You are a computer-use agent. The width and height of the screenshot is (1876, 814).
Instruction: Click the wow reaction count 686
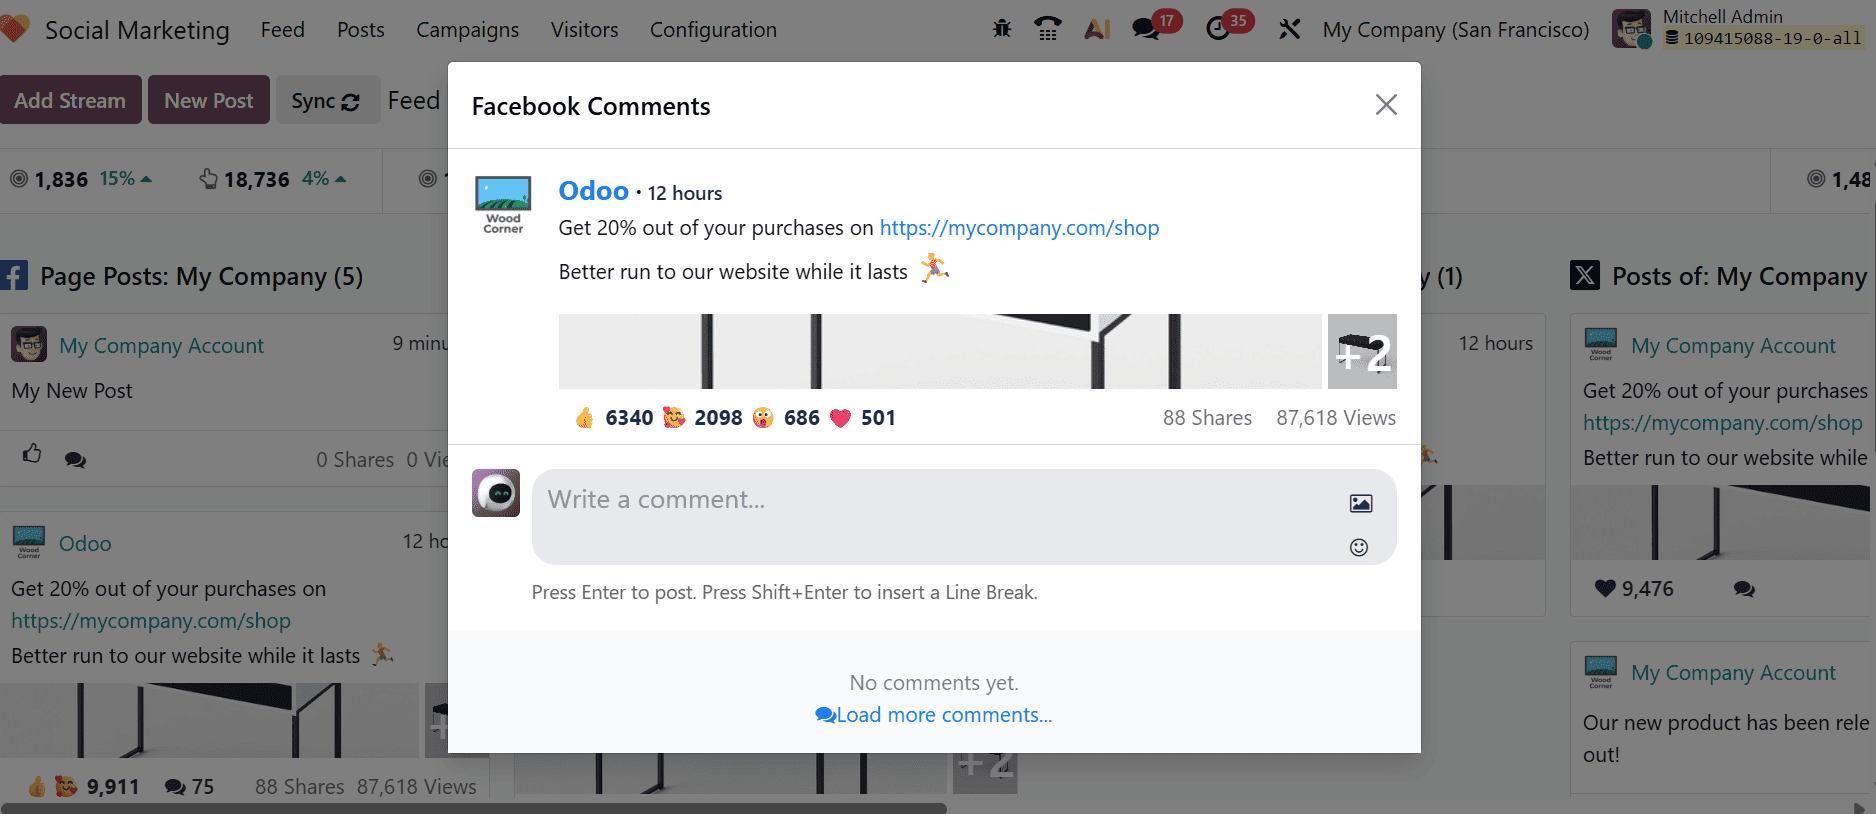coord(786,418)
